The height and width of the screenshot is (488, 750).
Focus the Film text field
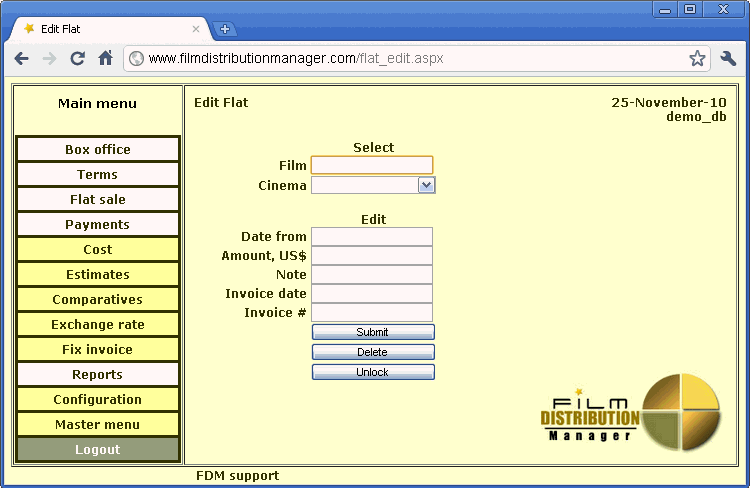click(372, 165)
